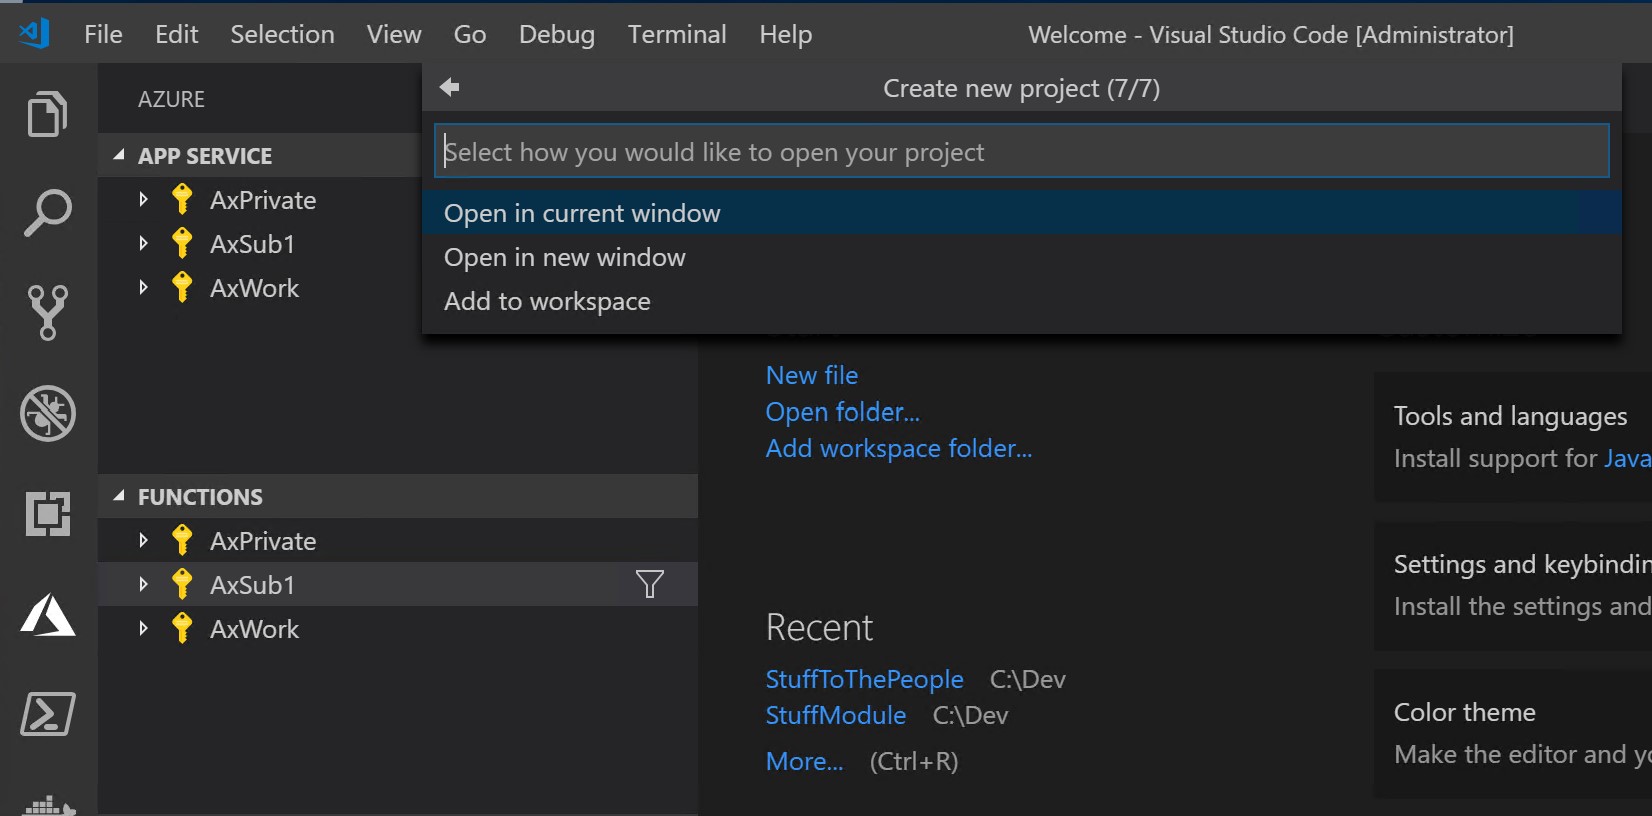Open the Search view in activity bar
The image size is (1652, 816).
[47, 212]
